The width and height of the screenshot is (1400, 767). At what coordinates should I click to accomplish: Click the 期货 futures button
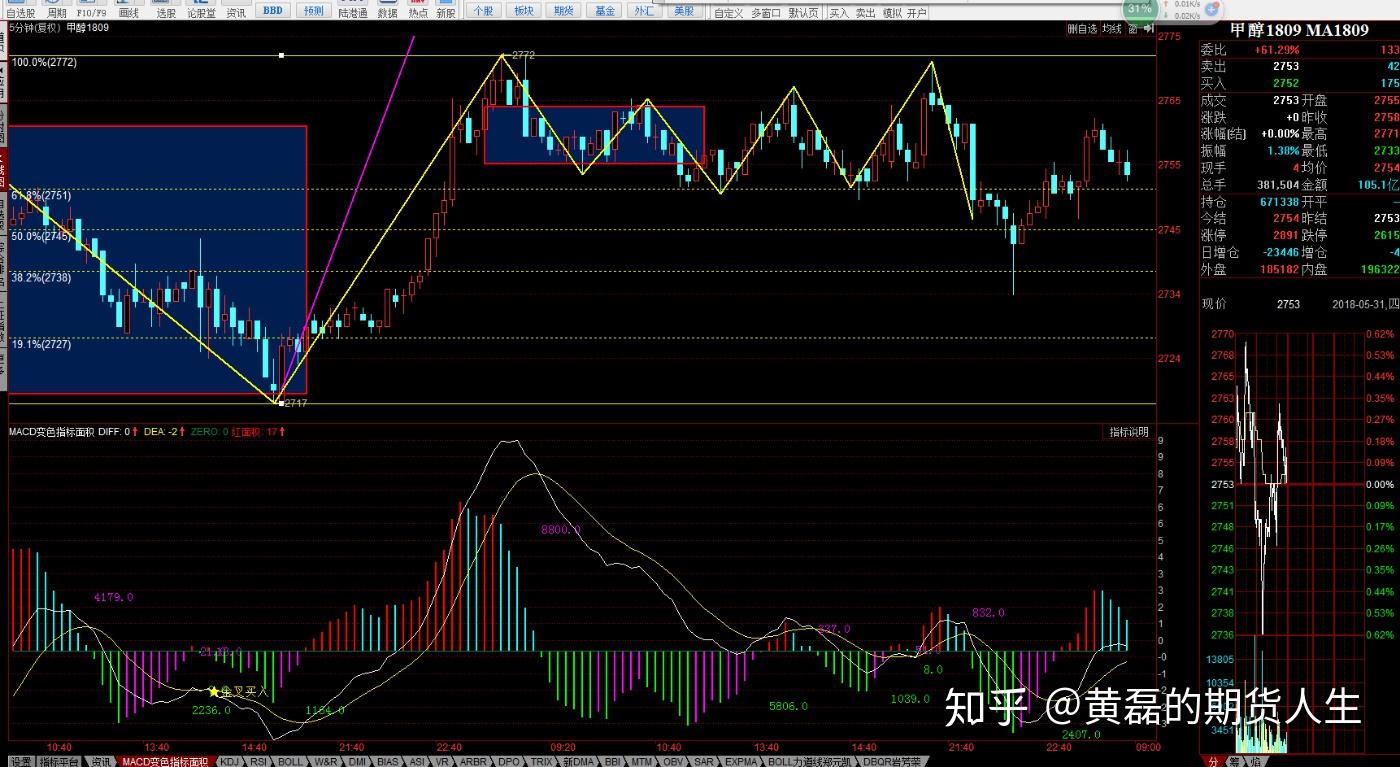click(x=564, y=11)
